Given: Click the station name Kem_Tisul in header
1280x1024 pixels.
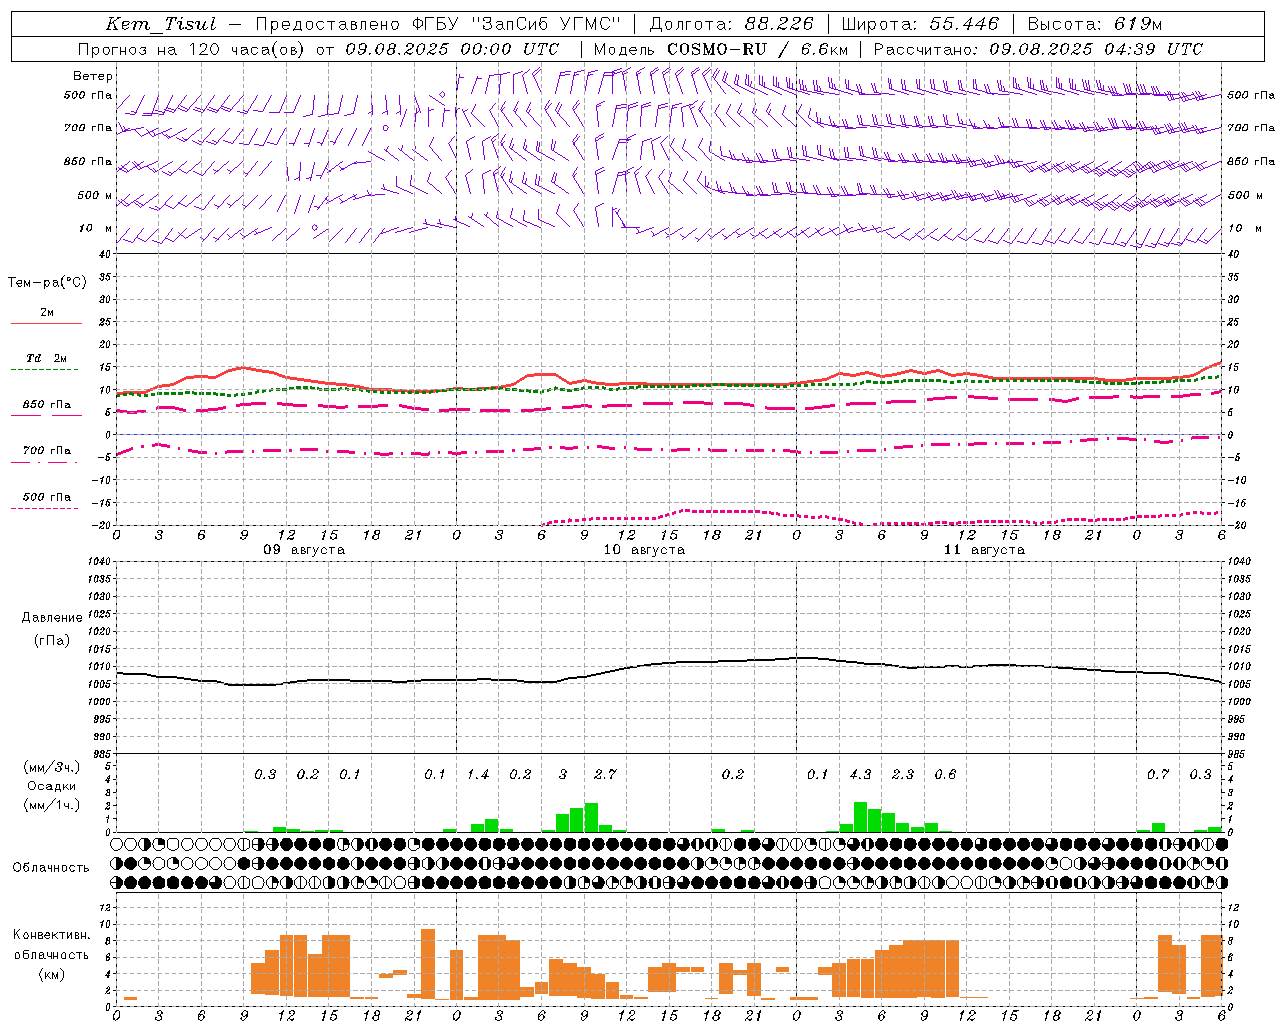Looking at the screenshot, I should click(160, 24).
